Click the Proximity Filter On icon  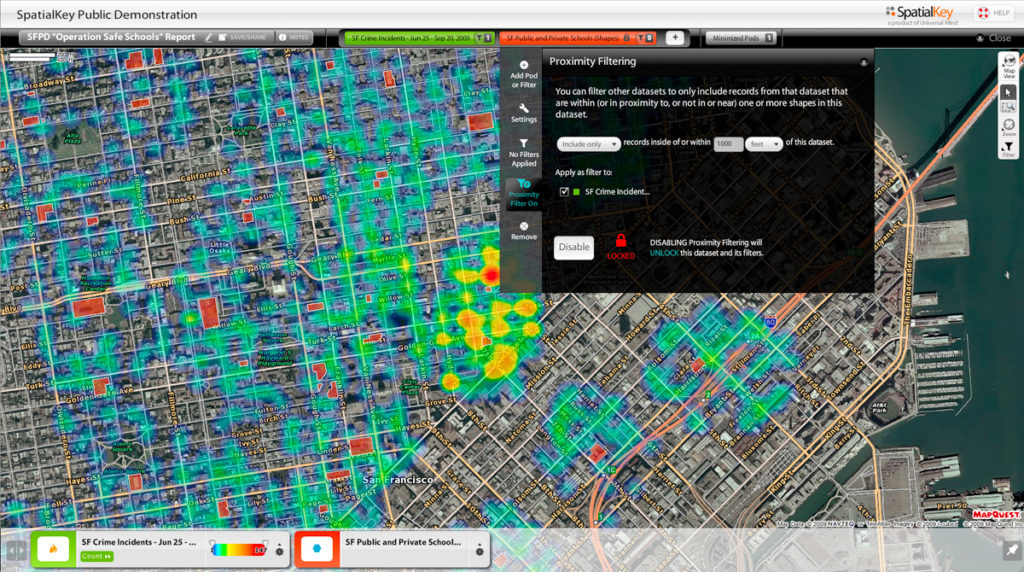[x=524, y=184]
